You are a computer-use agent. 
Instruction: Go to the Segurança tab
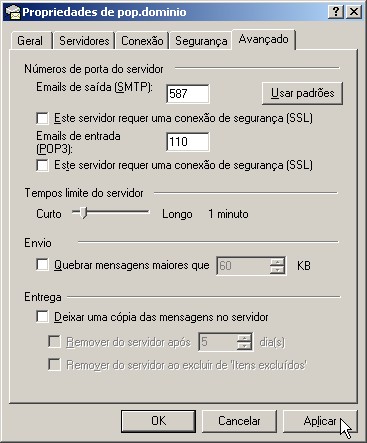(201, 41)
